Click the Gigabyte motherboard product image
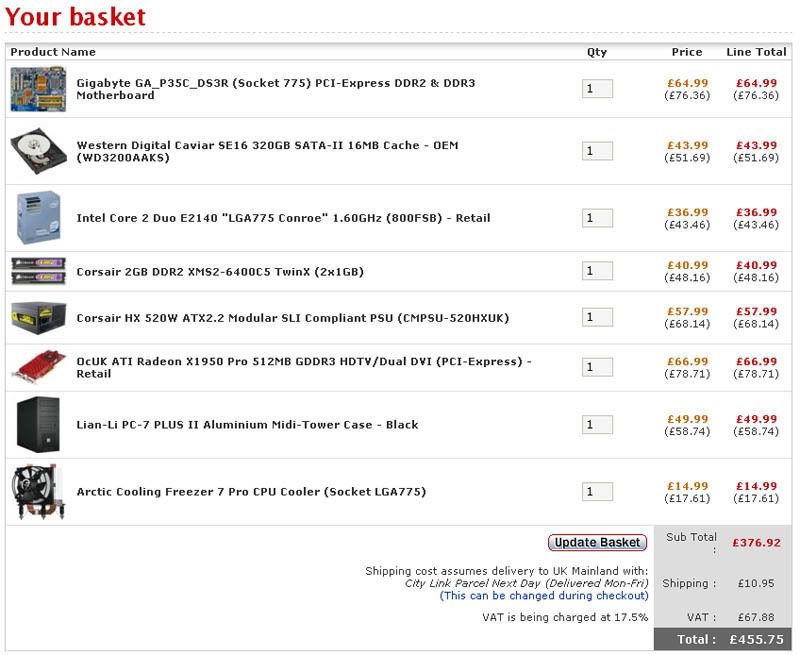 point(38,89)
